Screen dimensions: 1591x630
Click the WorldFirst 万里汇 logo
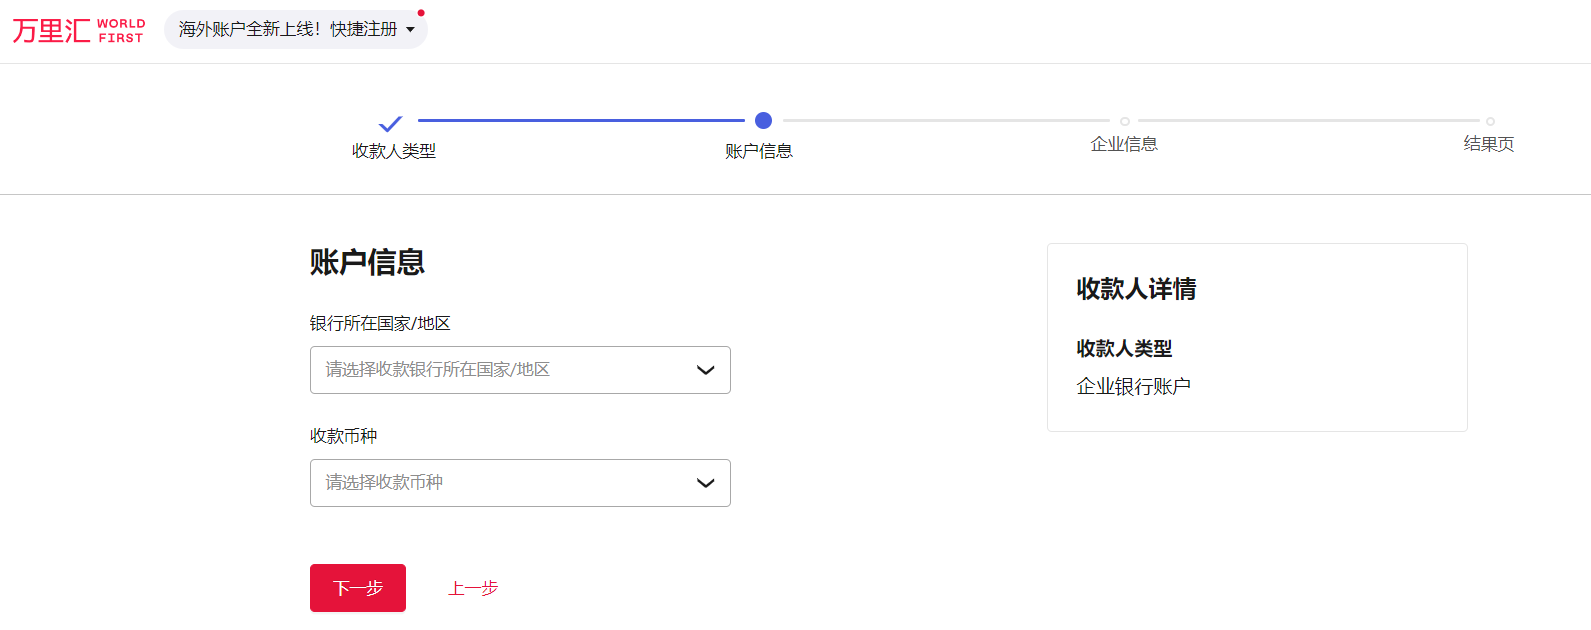78,30
